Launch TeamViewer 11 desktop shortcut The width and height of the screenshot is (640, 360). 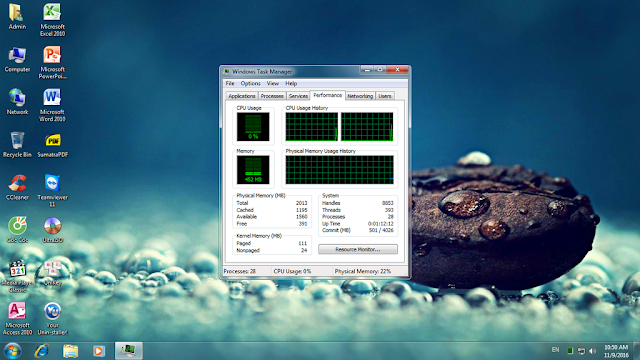coord(52,191)
